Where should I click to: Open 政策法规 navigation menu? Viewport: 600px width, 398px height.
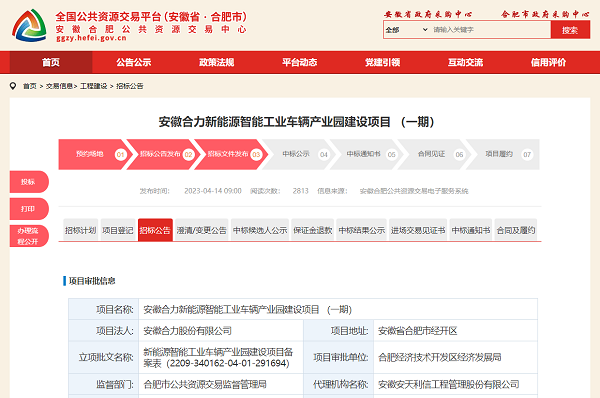(217, 62)
